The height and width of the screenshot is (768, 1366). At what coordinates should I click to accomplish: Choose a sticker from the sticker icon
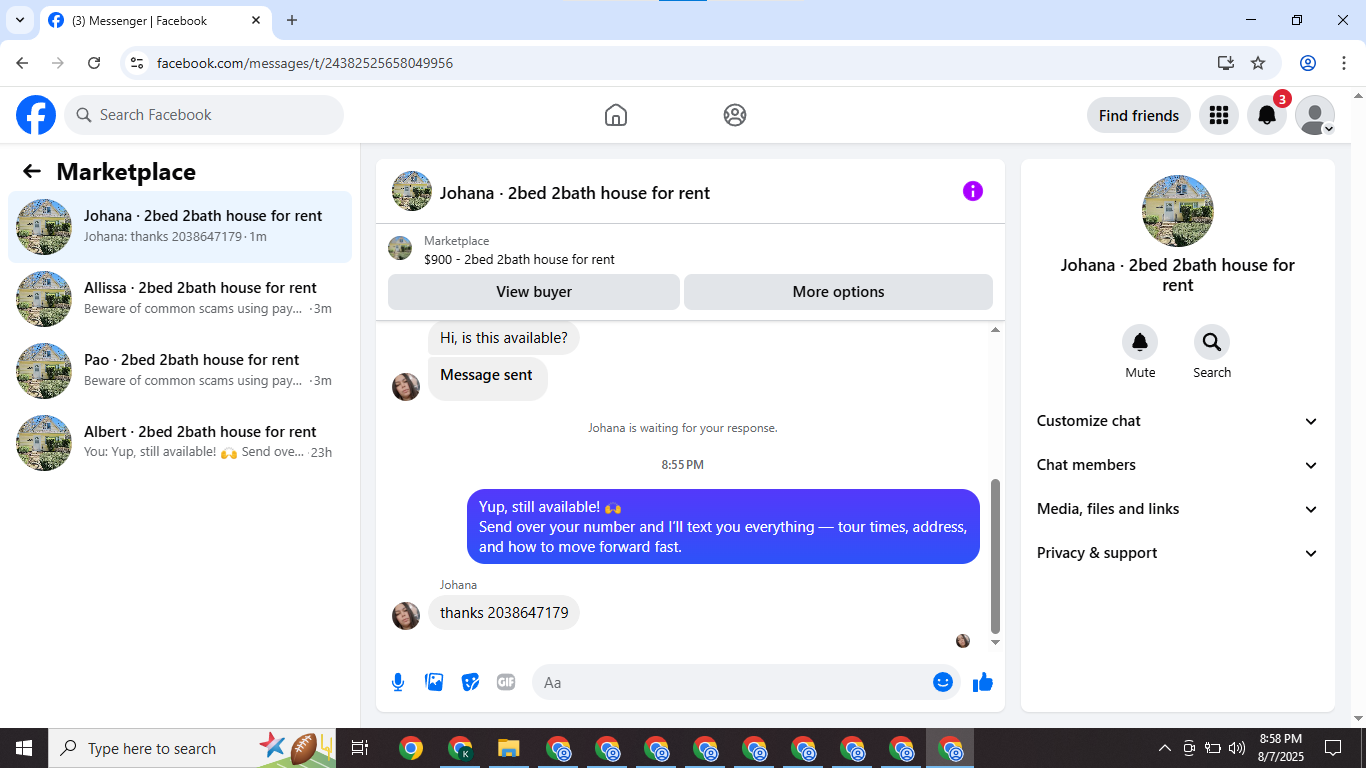click(470, 682)
